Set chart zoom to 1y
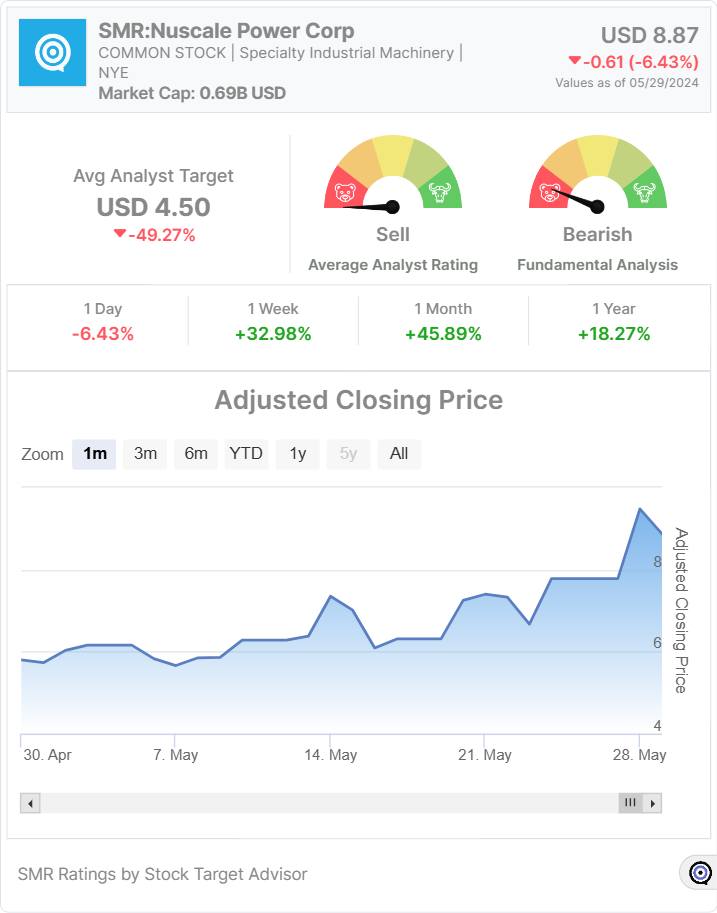 (x=298, y=454)
